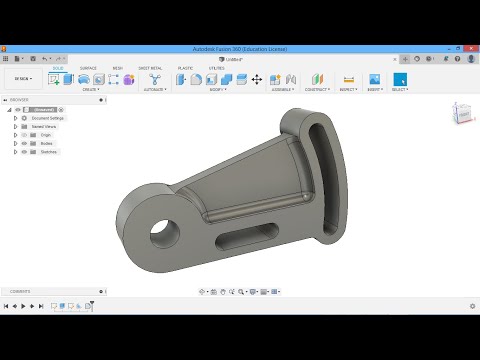480x360 pixels.
Task: Click the Undo arrow
Action: [44, 59]
